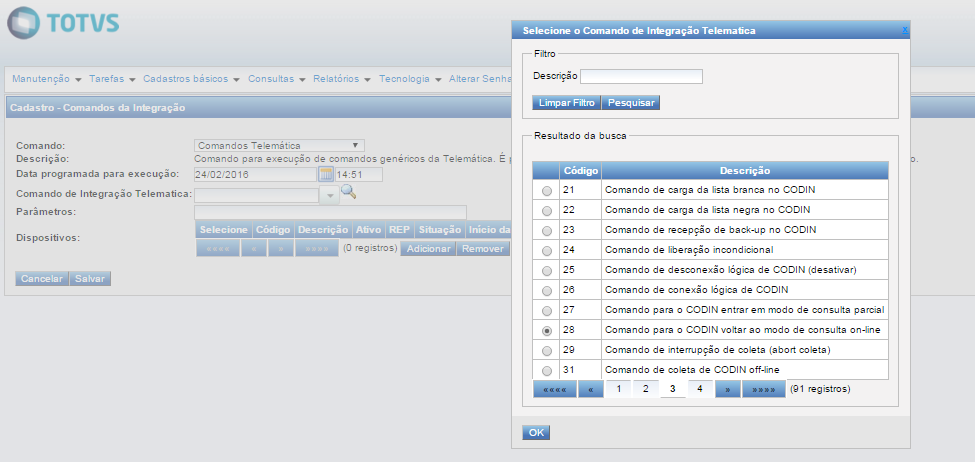The image size is (975, 462).
Task: Go to results page 2
Action: click(646, 389)
